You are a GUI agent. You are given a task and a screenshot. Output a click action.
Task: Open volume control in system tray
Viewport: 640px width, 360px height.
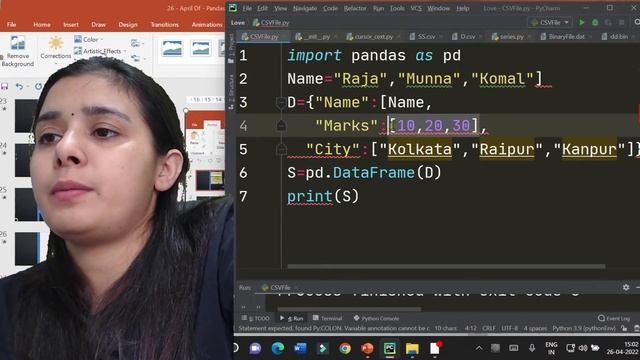click(x=583, y=348)
